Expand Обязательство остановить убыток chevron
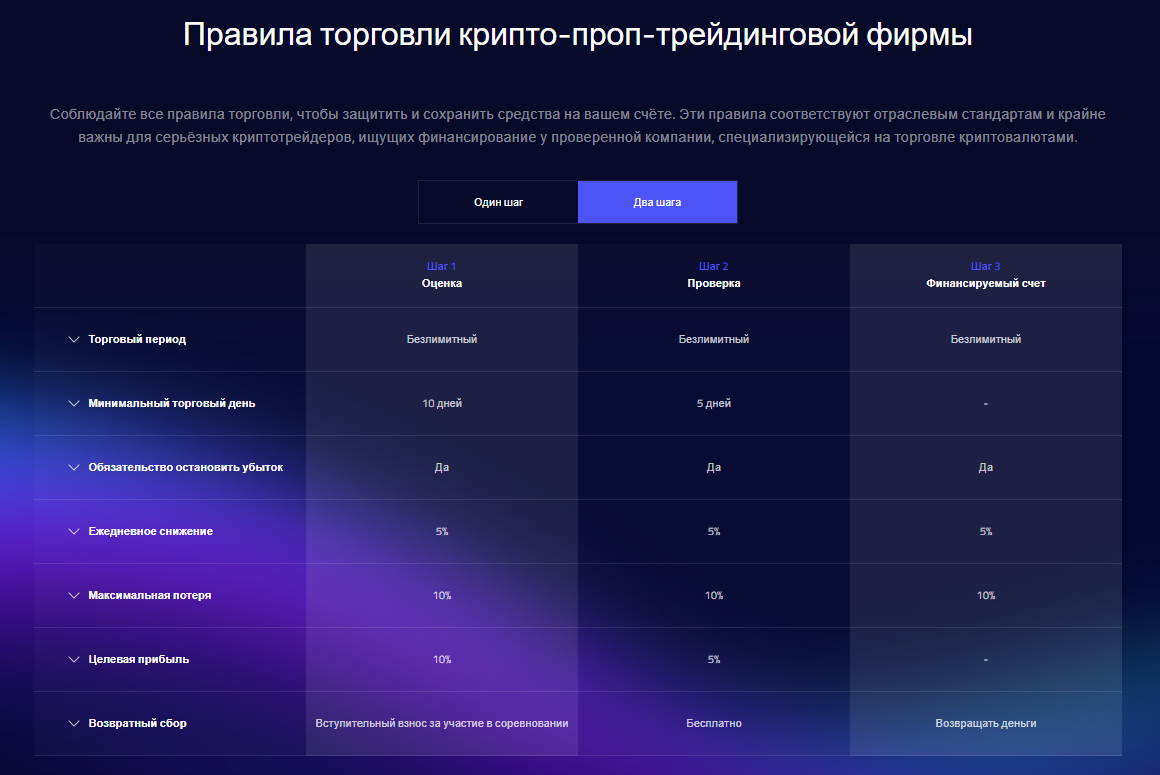1160x775 pixels. (x=74, y=467)
